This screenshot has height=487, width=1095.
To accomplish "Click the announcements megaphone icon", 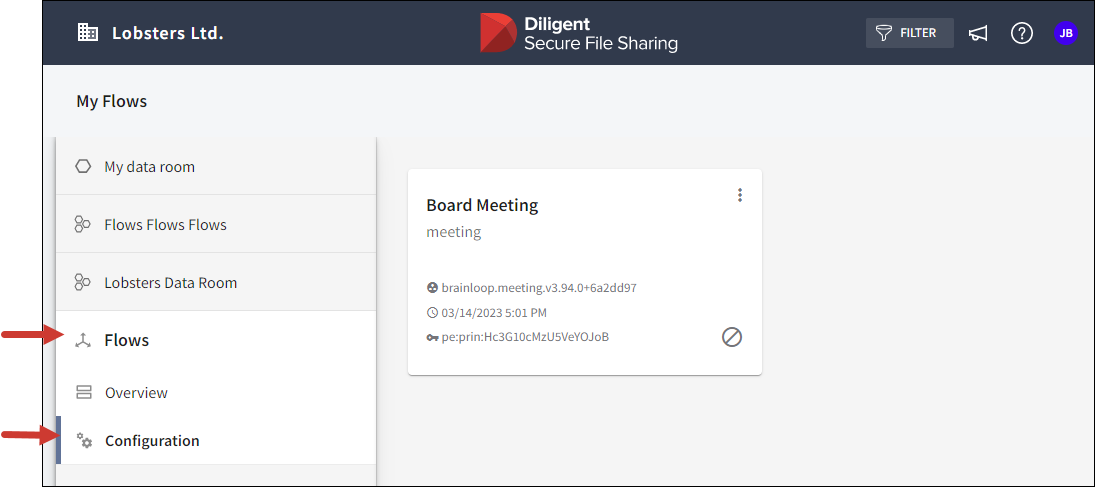I will pyautogui.click(x=978, y=33).
